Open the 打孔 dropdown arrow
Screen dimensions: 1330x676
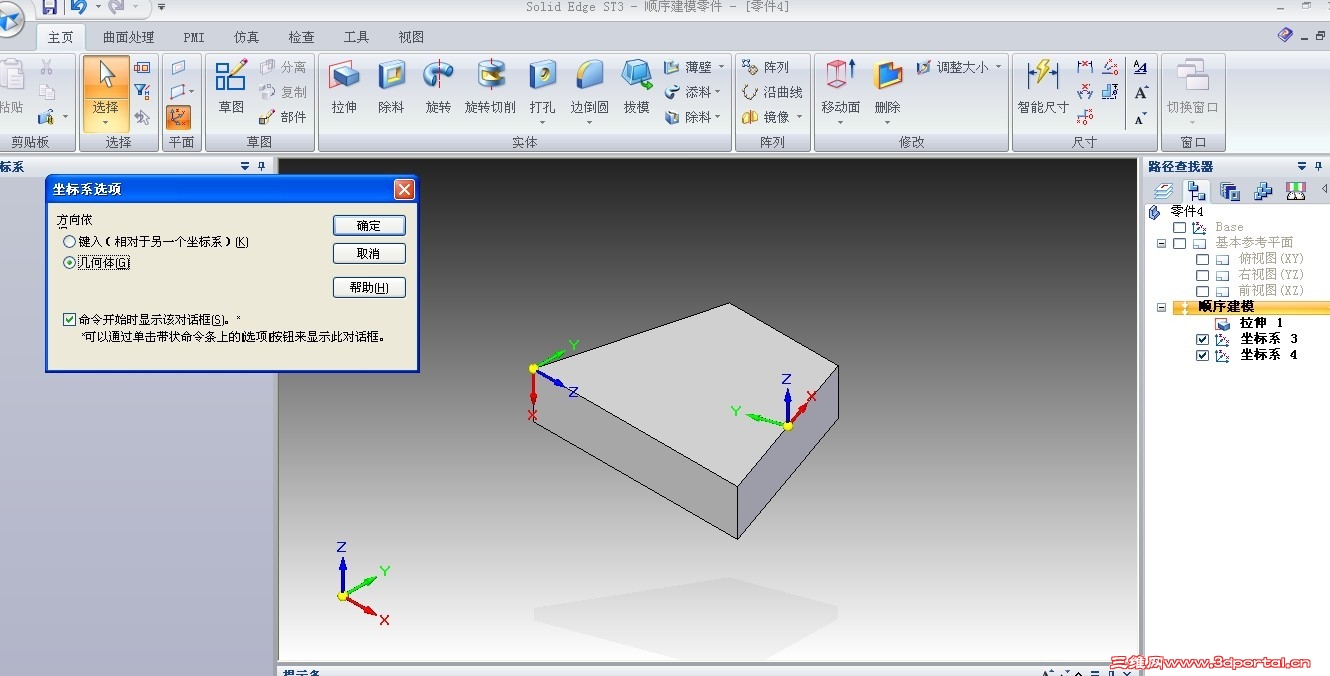(542, 123)
